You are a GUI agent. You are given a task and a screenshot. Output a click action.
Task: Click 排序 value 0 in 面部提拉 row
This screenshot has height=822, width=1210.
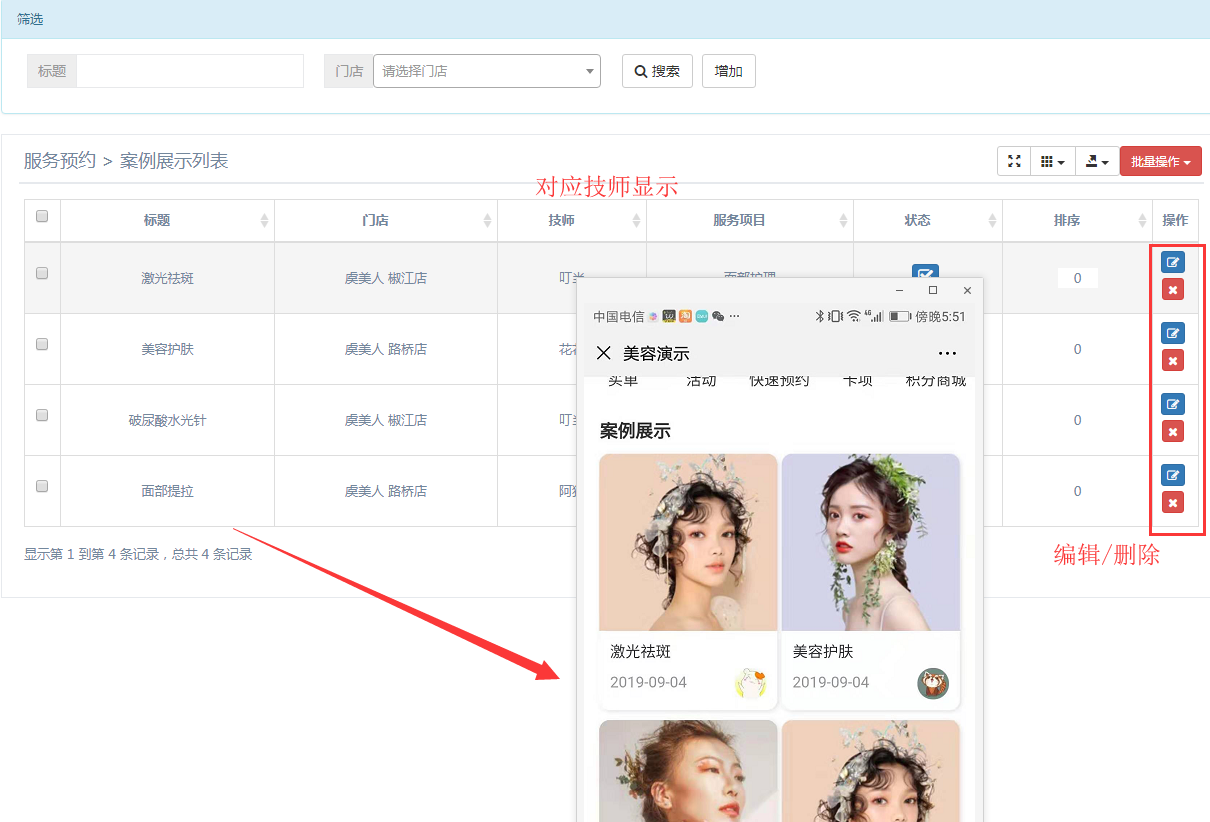[1077, 491]
